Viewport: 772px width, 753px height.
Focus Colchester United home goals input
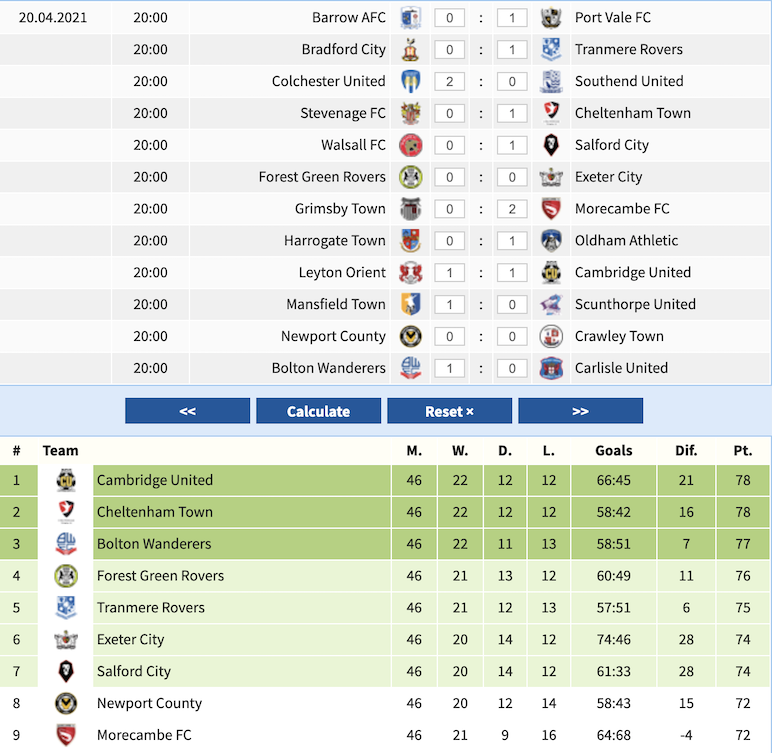(x=450, y=82)
